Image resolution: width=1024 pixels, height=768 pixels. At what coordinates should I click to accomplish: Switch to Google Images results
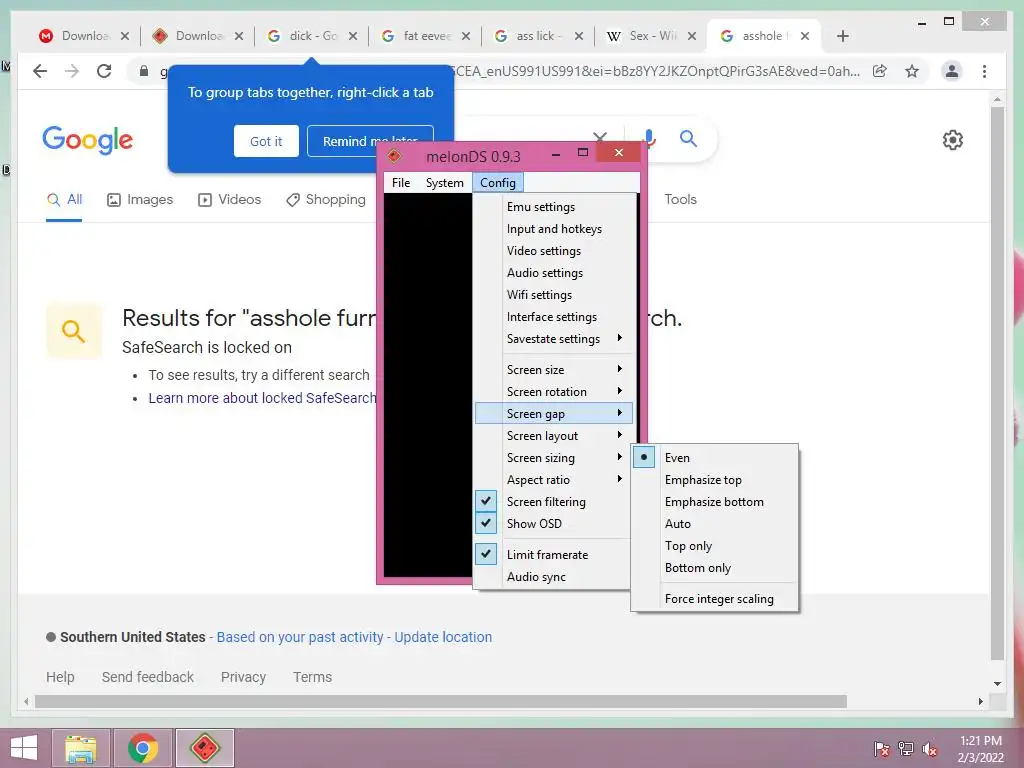140,199
